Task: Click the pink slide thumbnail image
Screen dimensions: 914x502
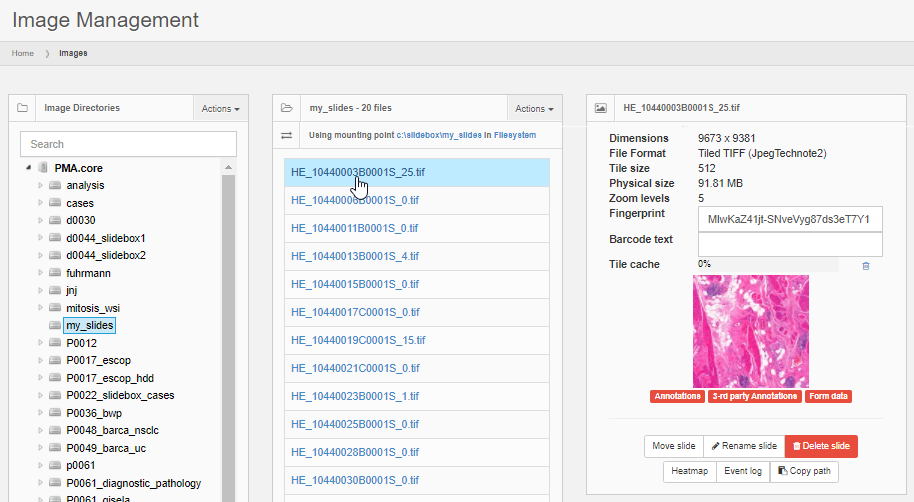Action: (750, 331)
